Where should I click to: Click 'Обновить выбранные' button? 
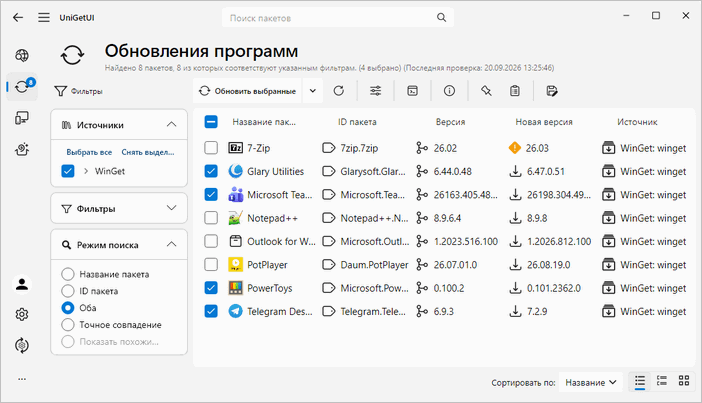coord(248,91)
